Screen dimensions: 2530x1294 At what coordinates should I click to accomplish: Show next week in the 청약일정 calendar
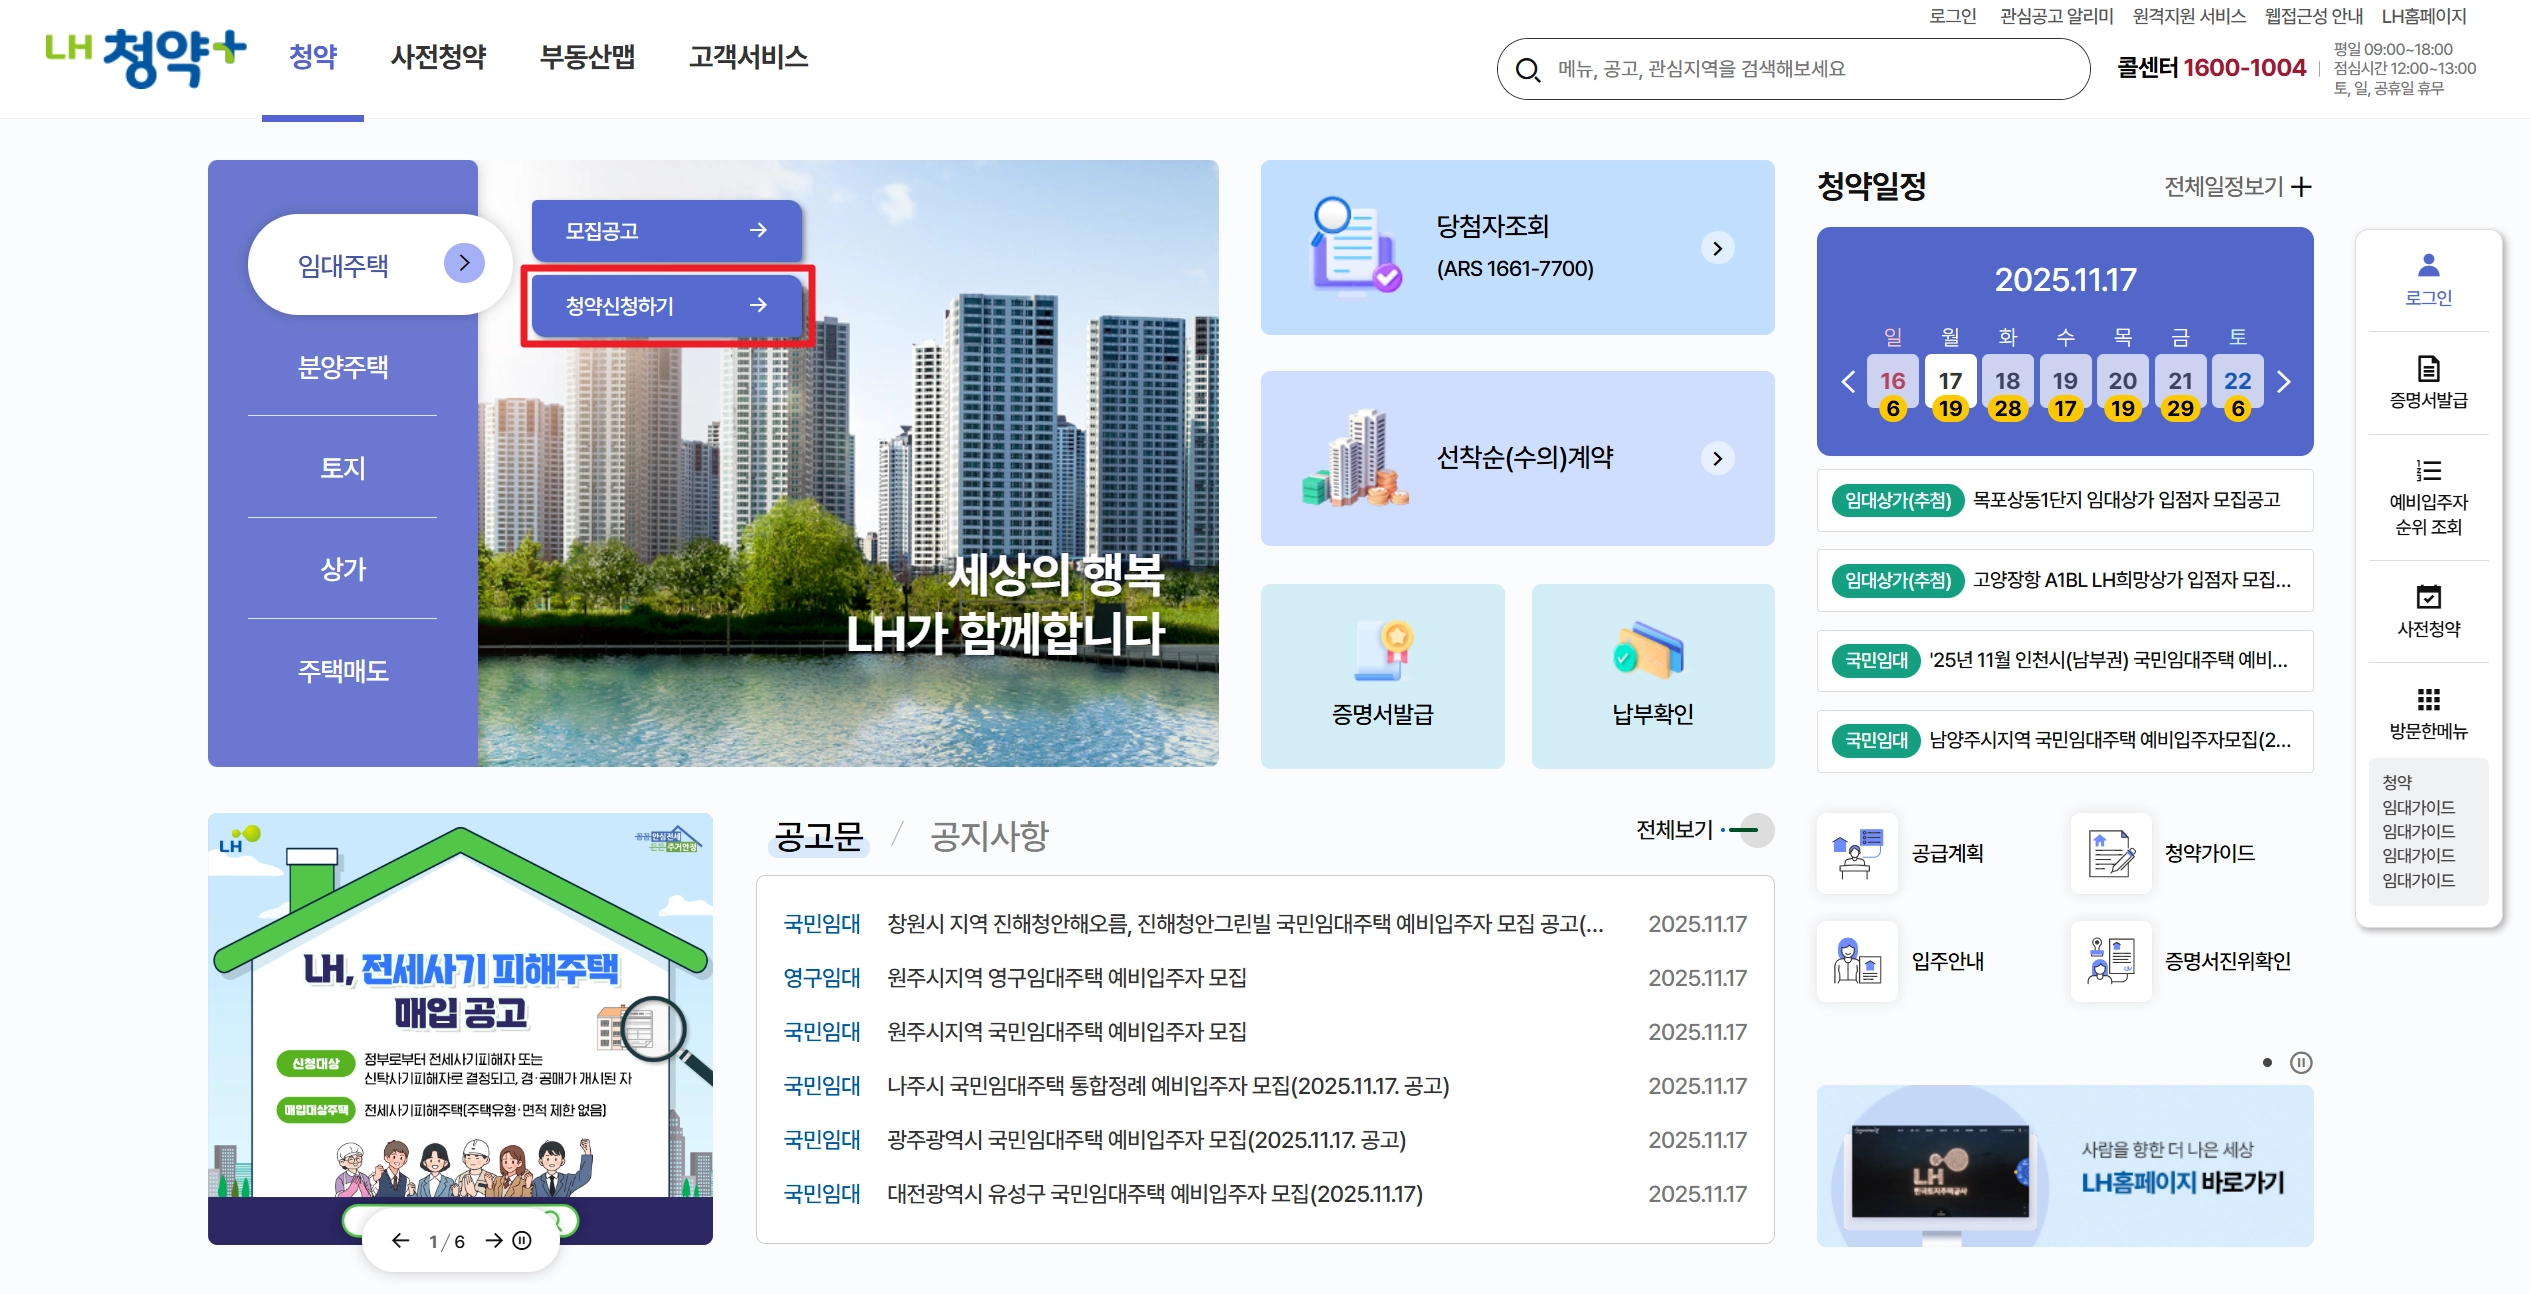(x=2284, y=381)
